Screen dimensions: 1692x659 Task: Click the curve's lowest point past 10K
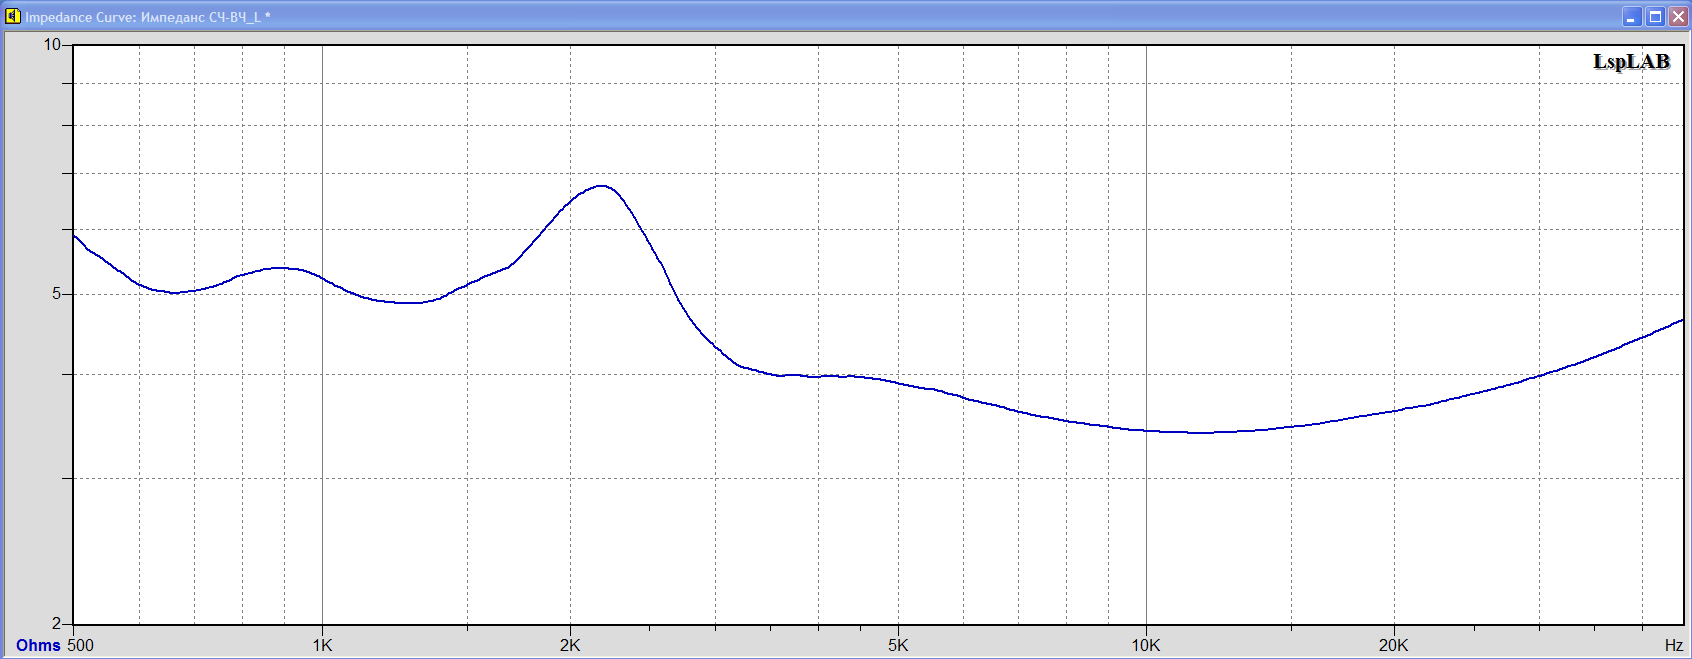[1200, 433]
